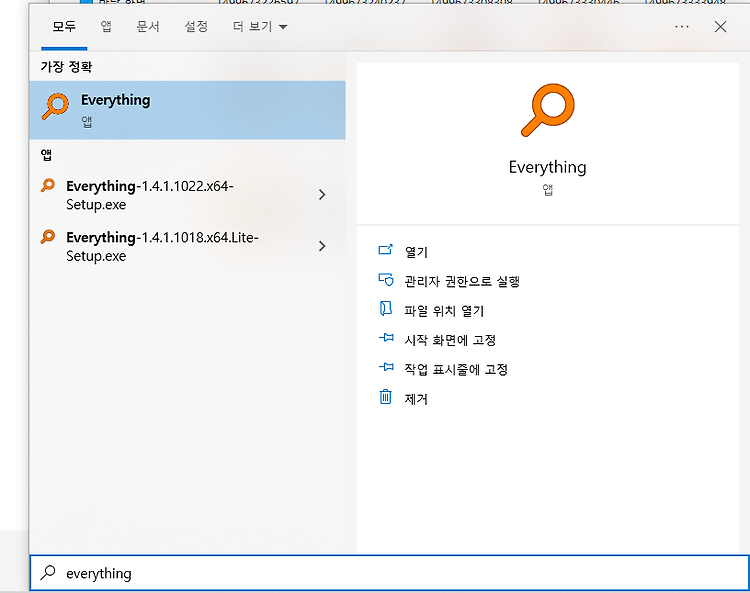
Task: Switch to the 문서 tab
Action: (x=147, y=26)
